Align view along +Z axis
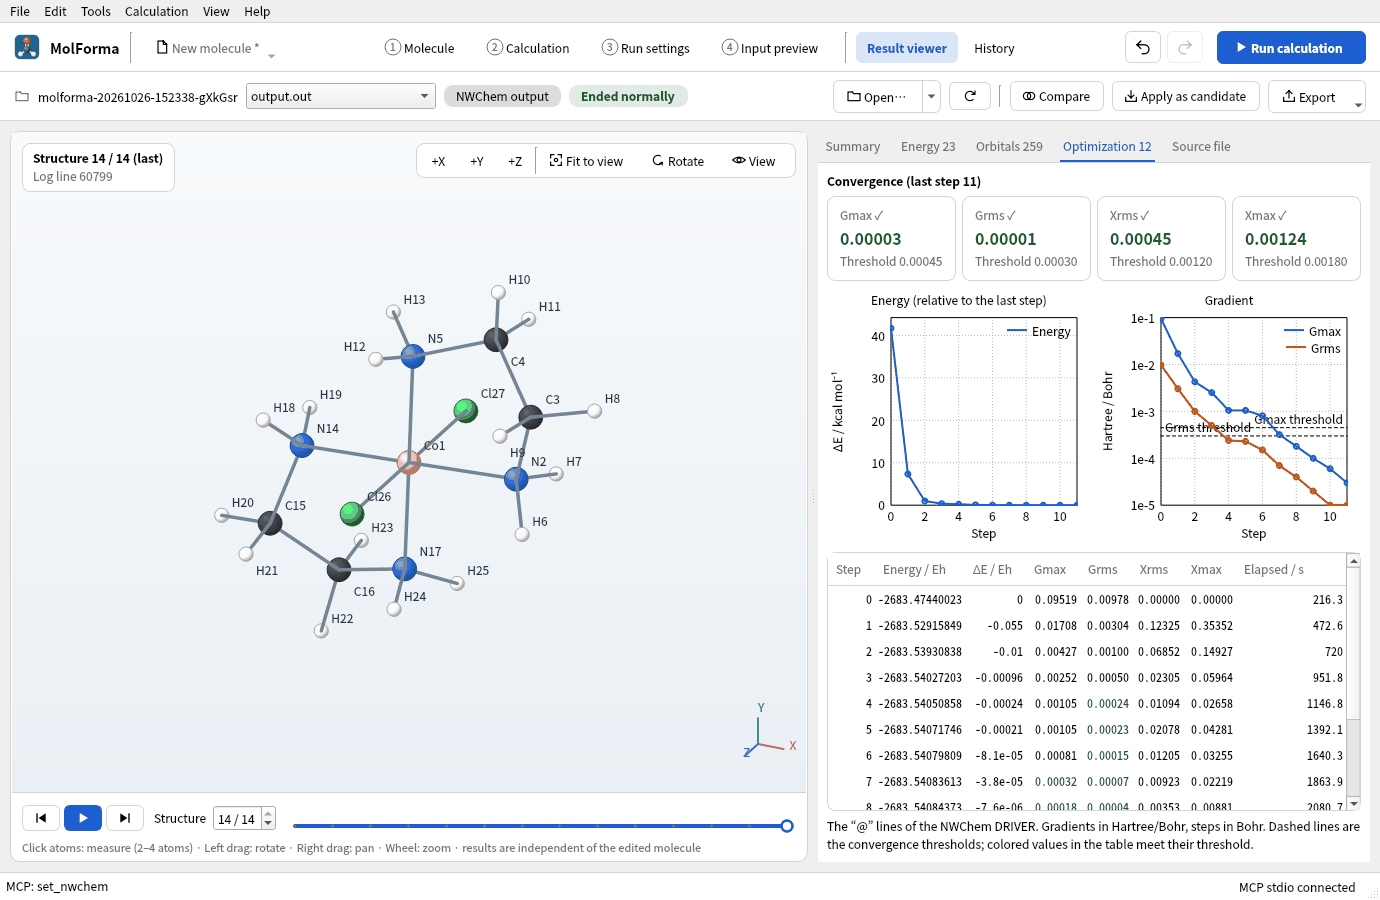 point(515,161)
